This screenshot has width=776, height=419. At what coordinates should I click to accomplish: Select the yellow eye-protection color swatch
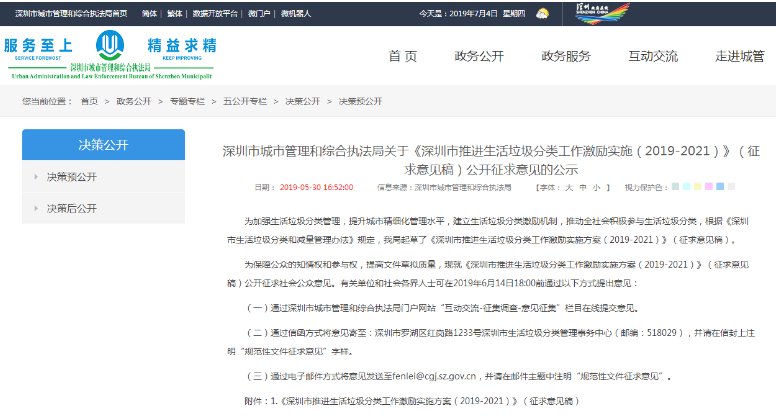click(x=696, y=187)
